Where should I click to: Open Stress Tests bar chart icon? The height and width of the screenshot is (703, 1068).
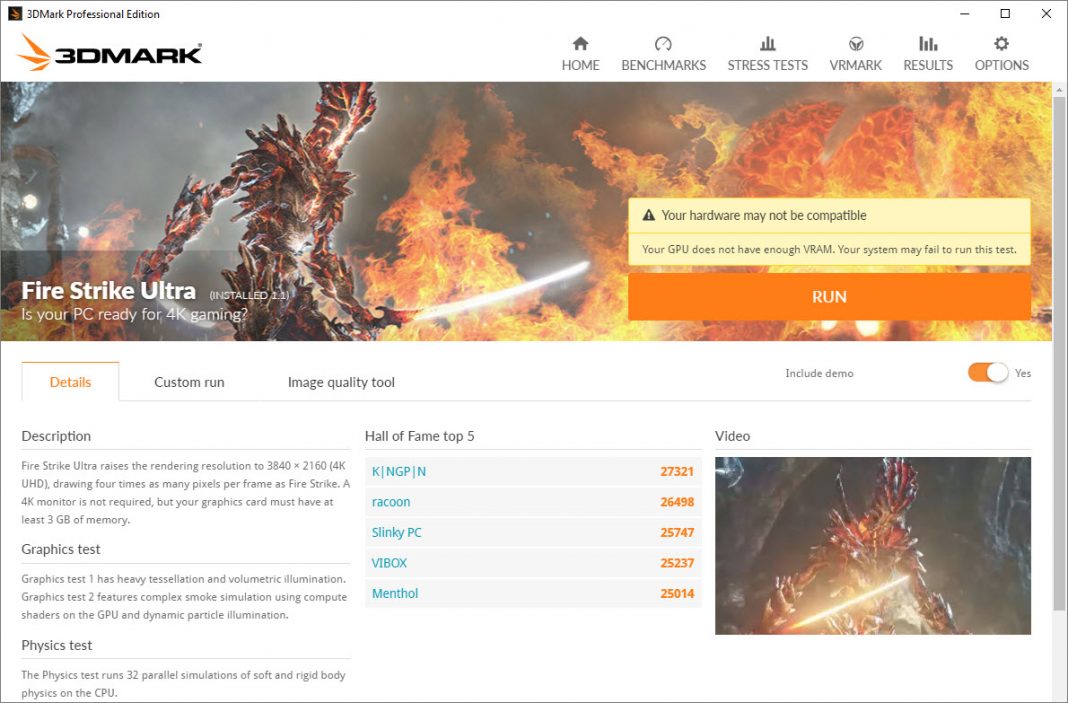[767, 44]
